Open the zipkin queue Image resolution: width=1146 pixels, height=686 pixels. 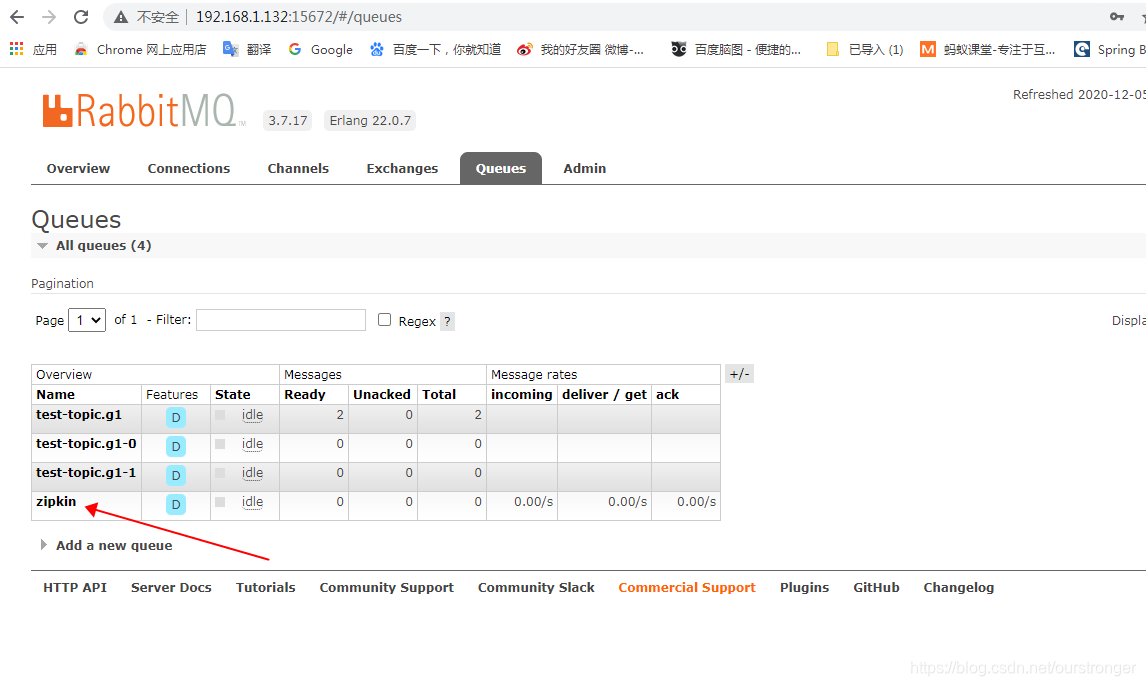[56, 501]
